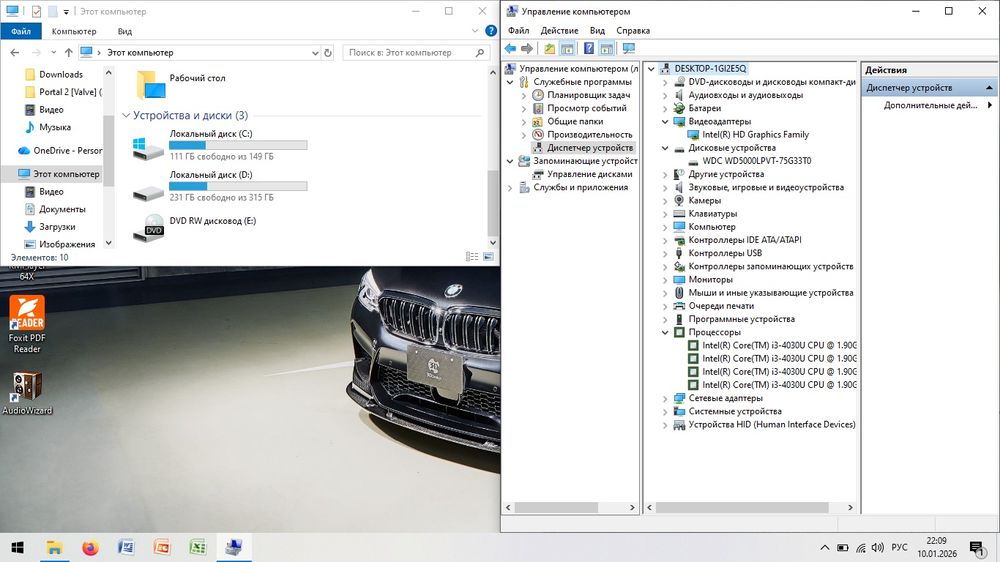Select Управление дисками in console tree

pos(589,174)
